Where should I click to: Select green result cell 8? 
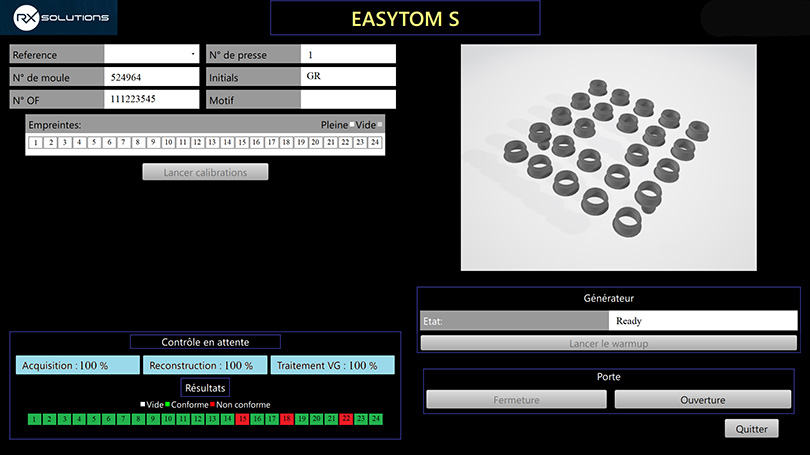[138, 419]
